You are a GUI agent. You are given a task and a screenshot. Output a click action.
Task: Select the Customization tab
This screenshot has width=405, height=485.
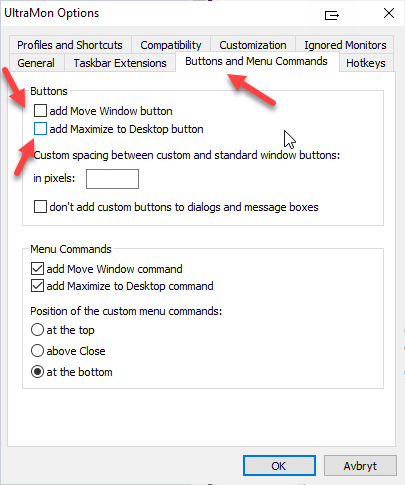253,45
